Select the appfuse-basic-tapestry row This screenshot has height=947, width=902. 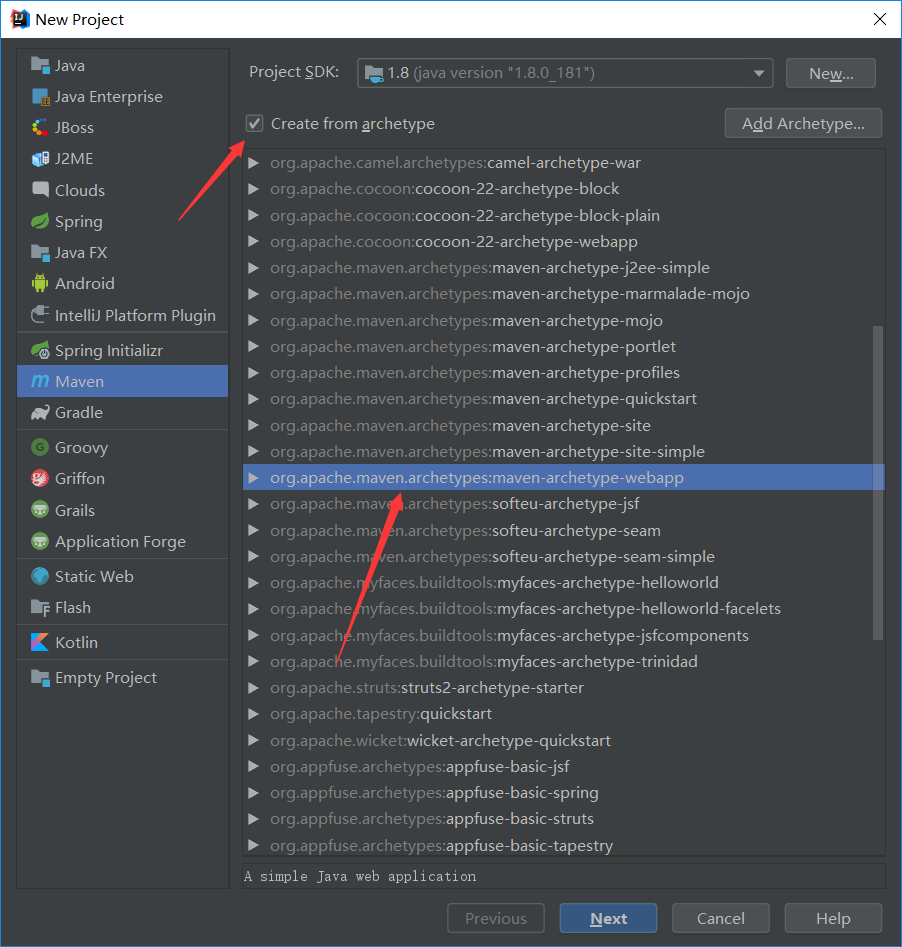(x=564, y=845)
